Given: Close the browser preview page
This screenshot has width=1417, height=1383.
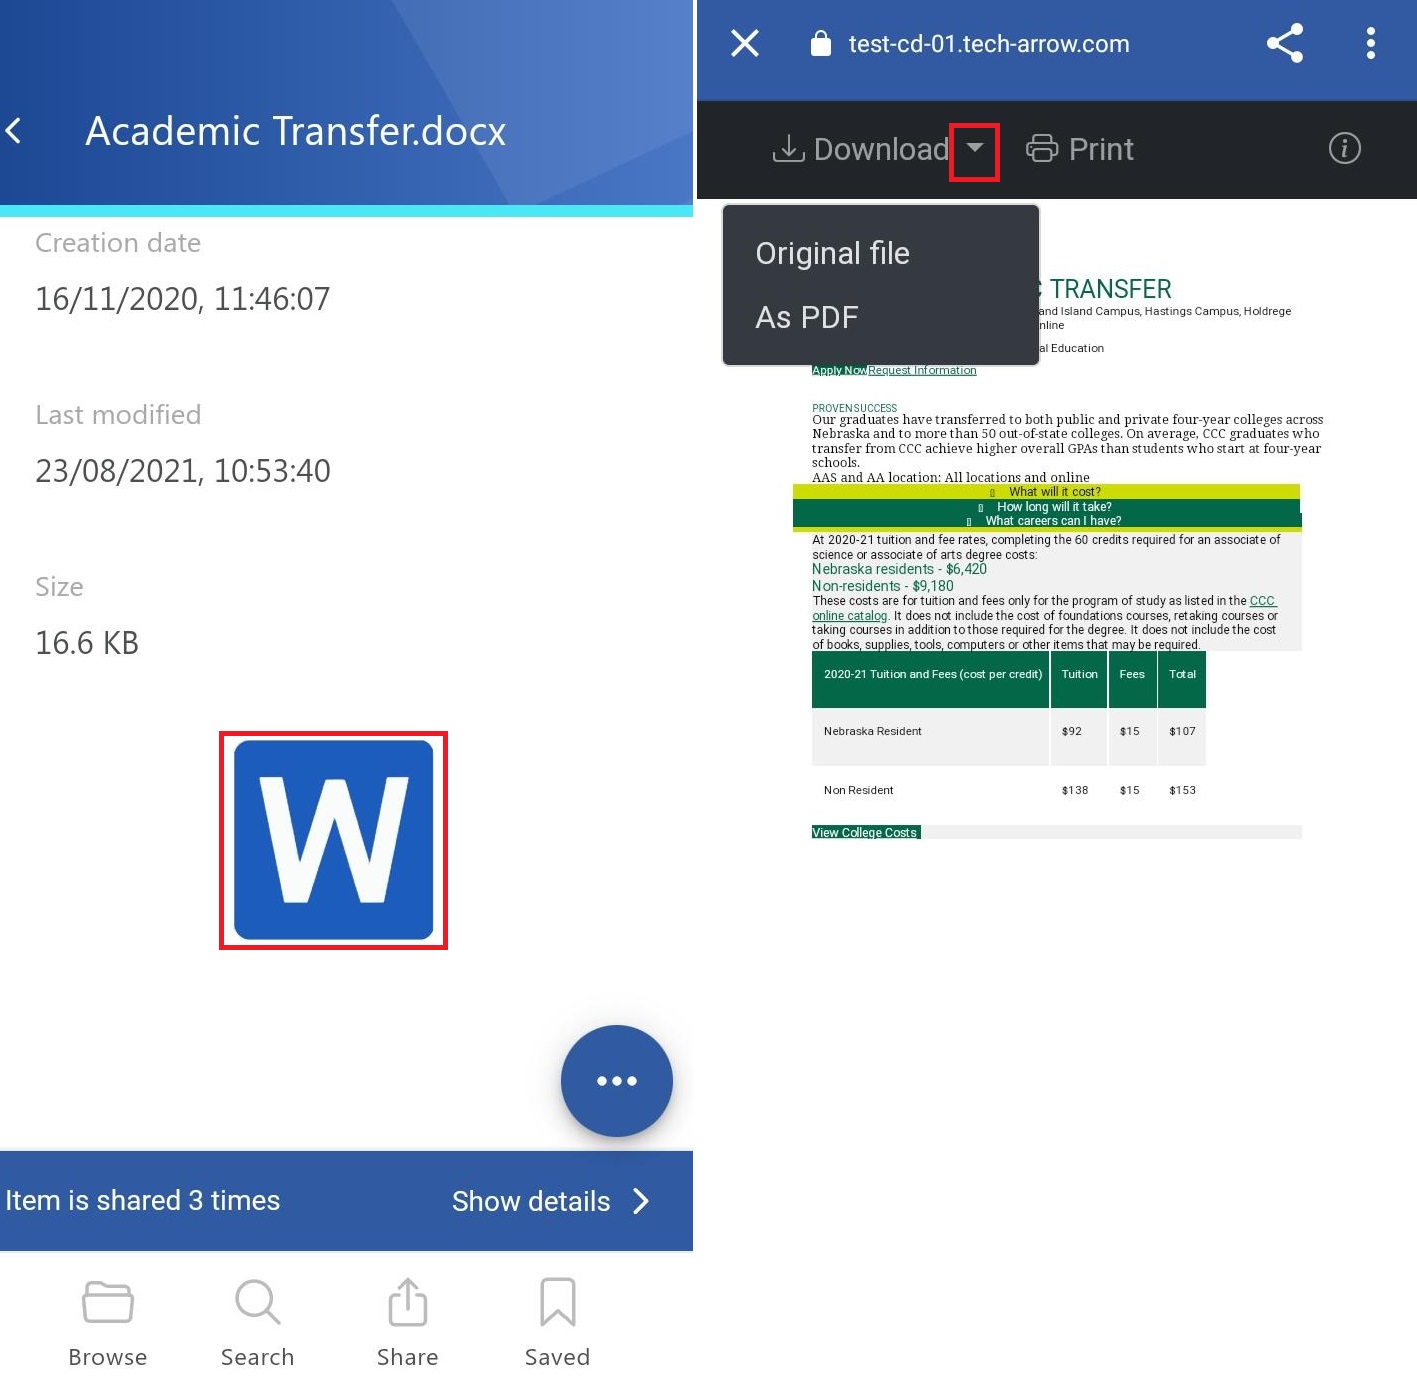Looking at the screenshot, I should point(745,43).
